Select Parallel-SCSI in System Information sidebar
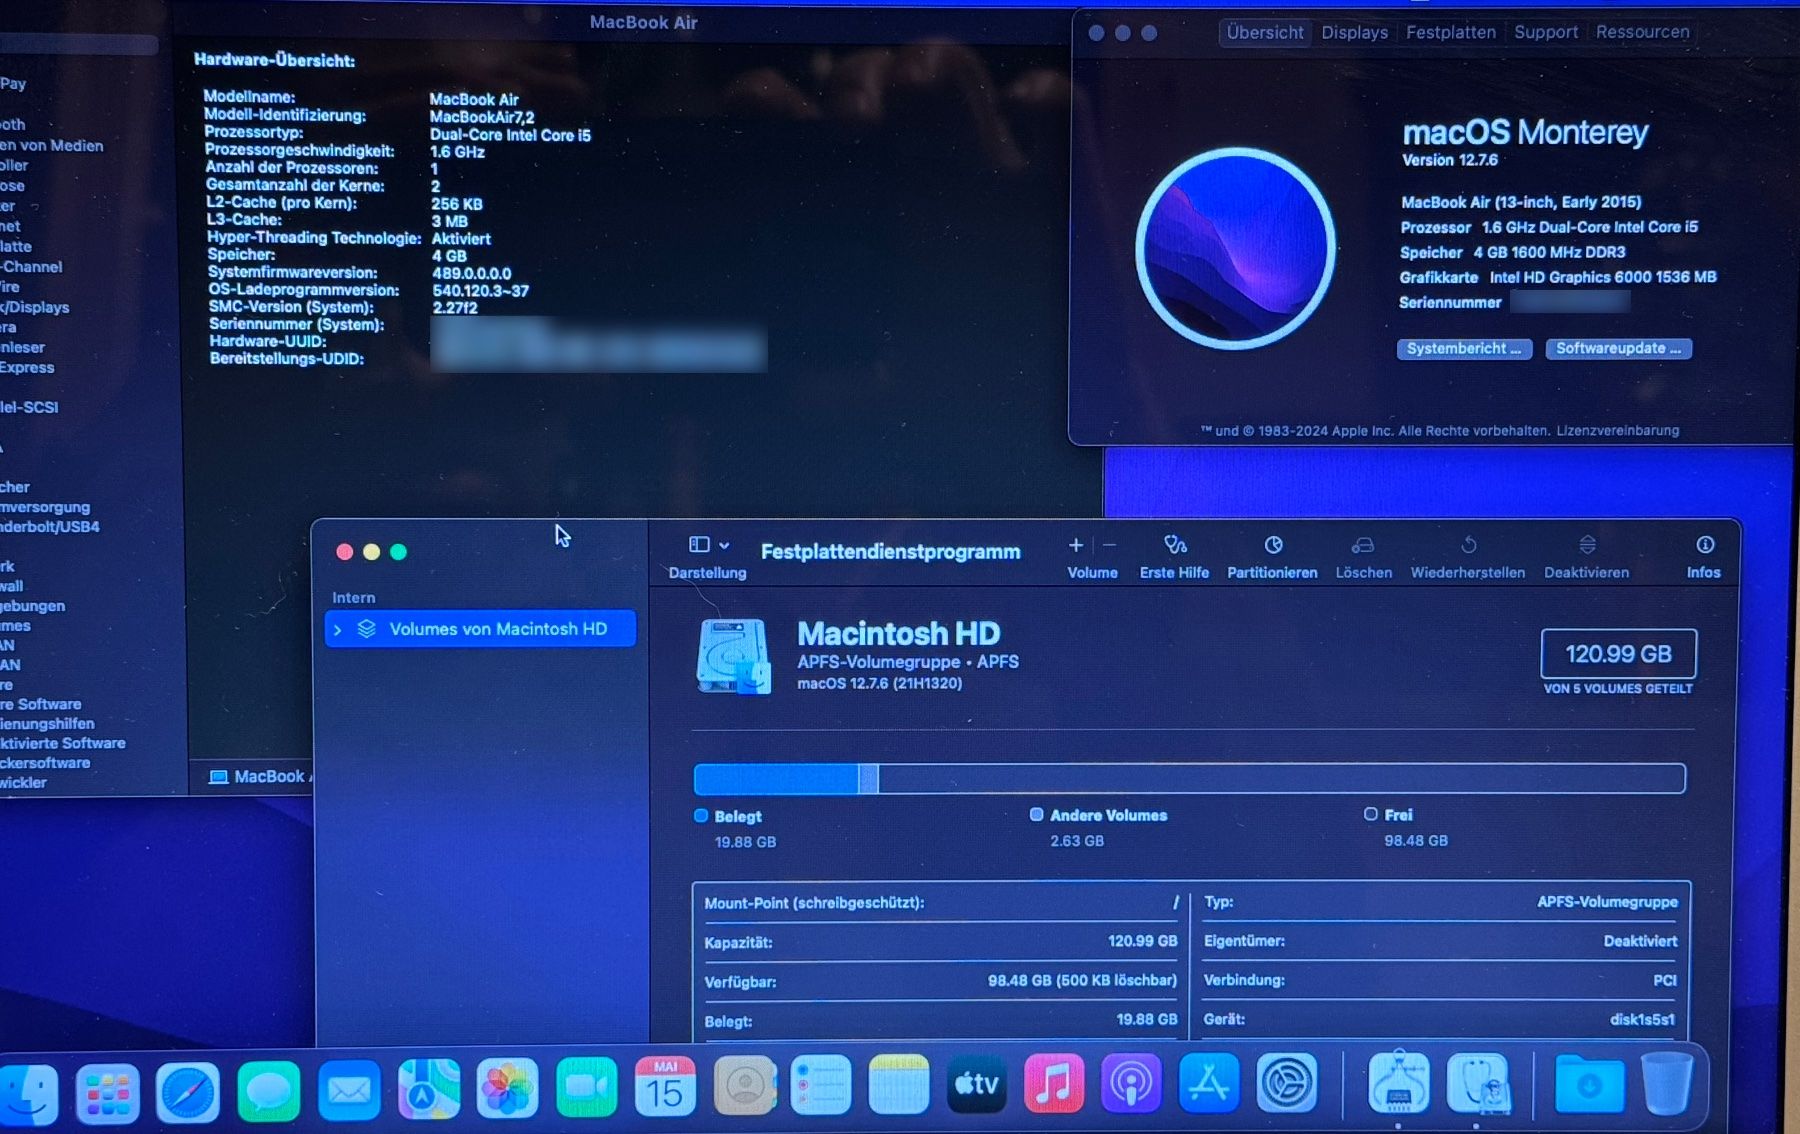 (30, 407)
